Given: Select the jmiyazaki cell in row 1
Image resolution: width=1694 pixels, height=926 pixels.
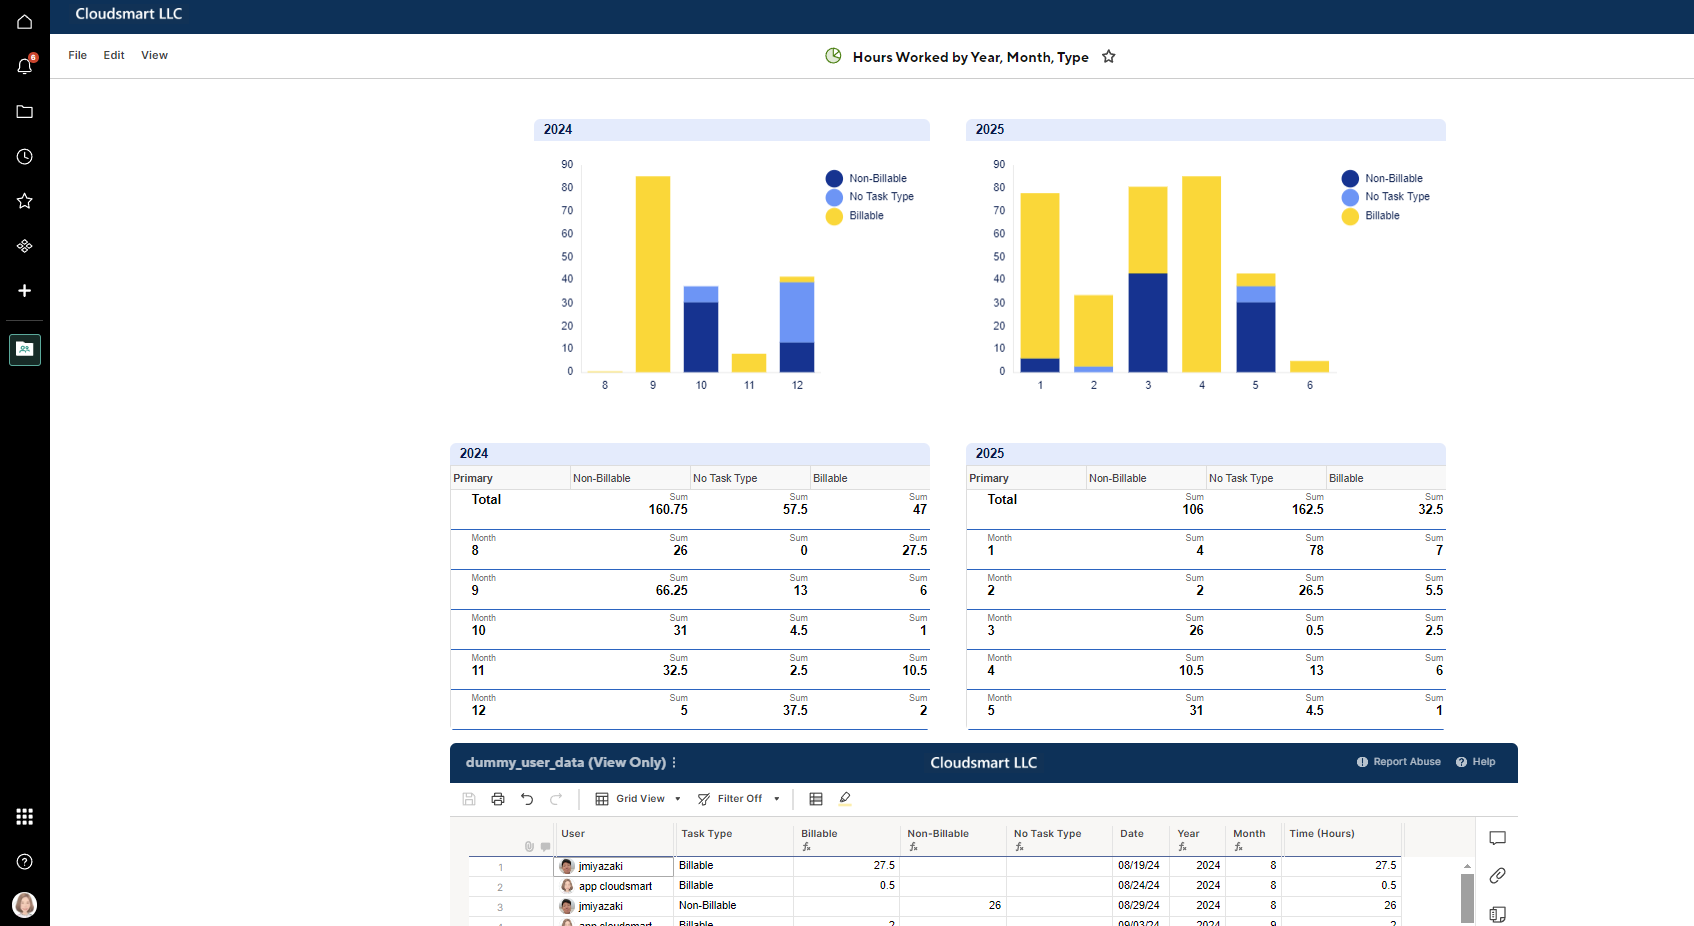Looking at the screenshot, I should click(614, 866).
